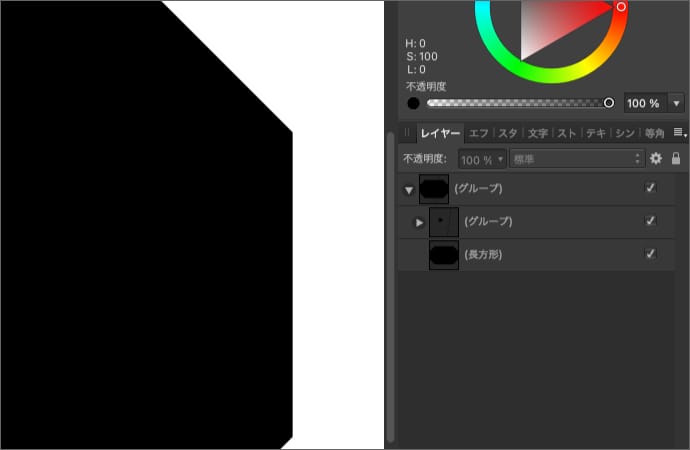This screenshot has height=450, width=690.
Task: Switch to the エフ tab
Action: point(479,133)
